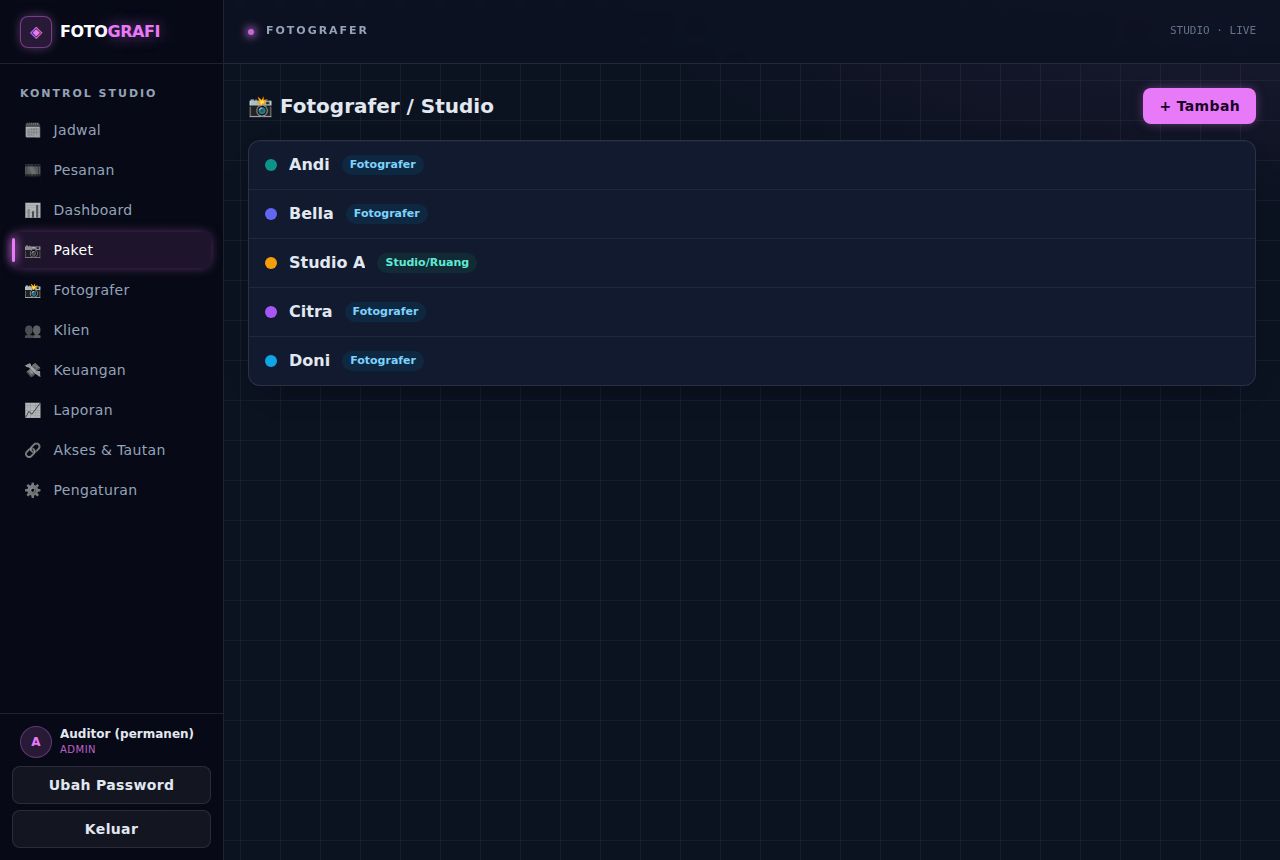This screenshot has height=860, width=1280.
Task: Click the Auditor avatar circle
Action: (x=36, y=742)
